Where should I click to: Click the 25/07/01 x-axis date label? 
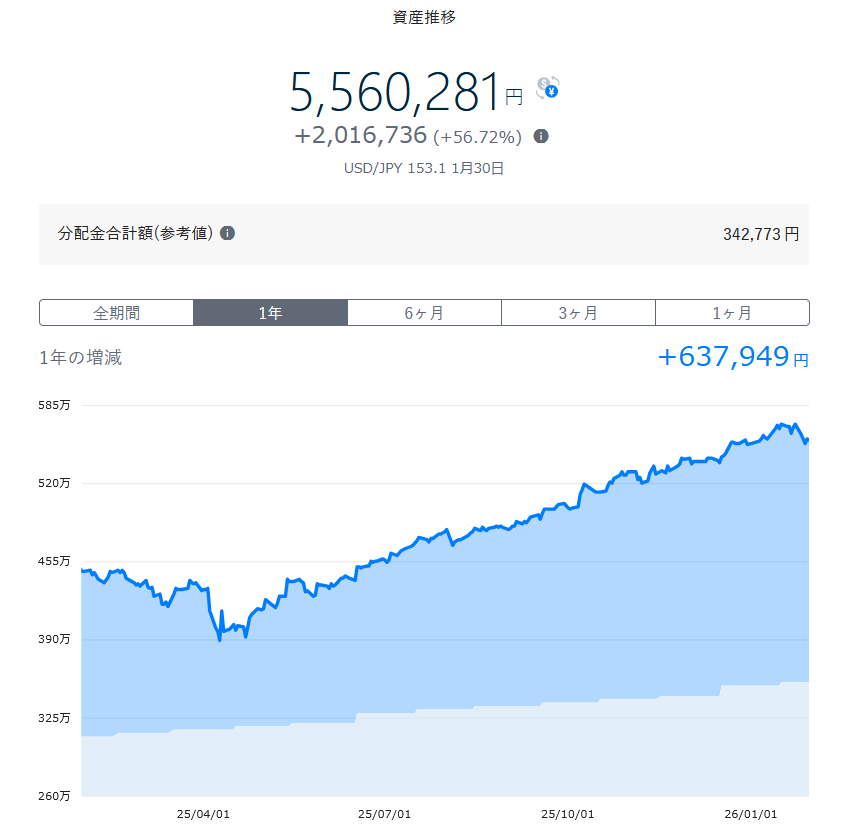tap(384, 815)
